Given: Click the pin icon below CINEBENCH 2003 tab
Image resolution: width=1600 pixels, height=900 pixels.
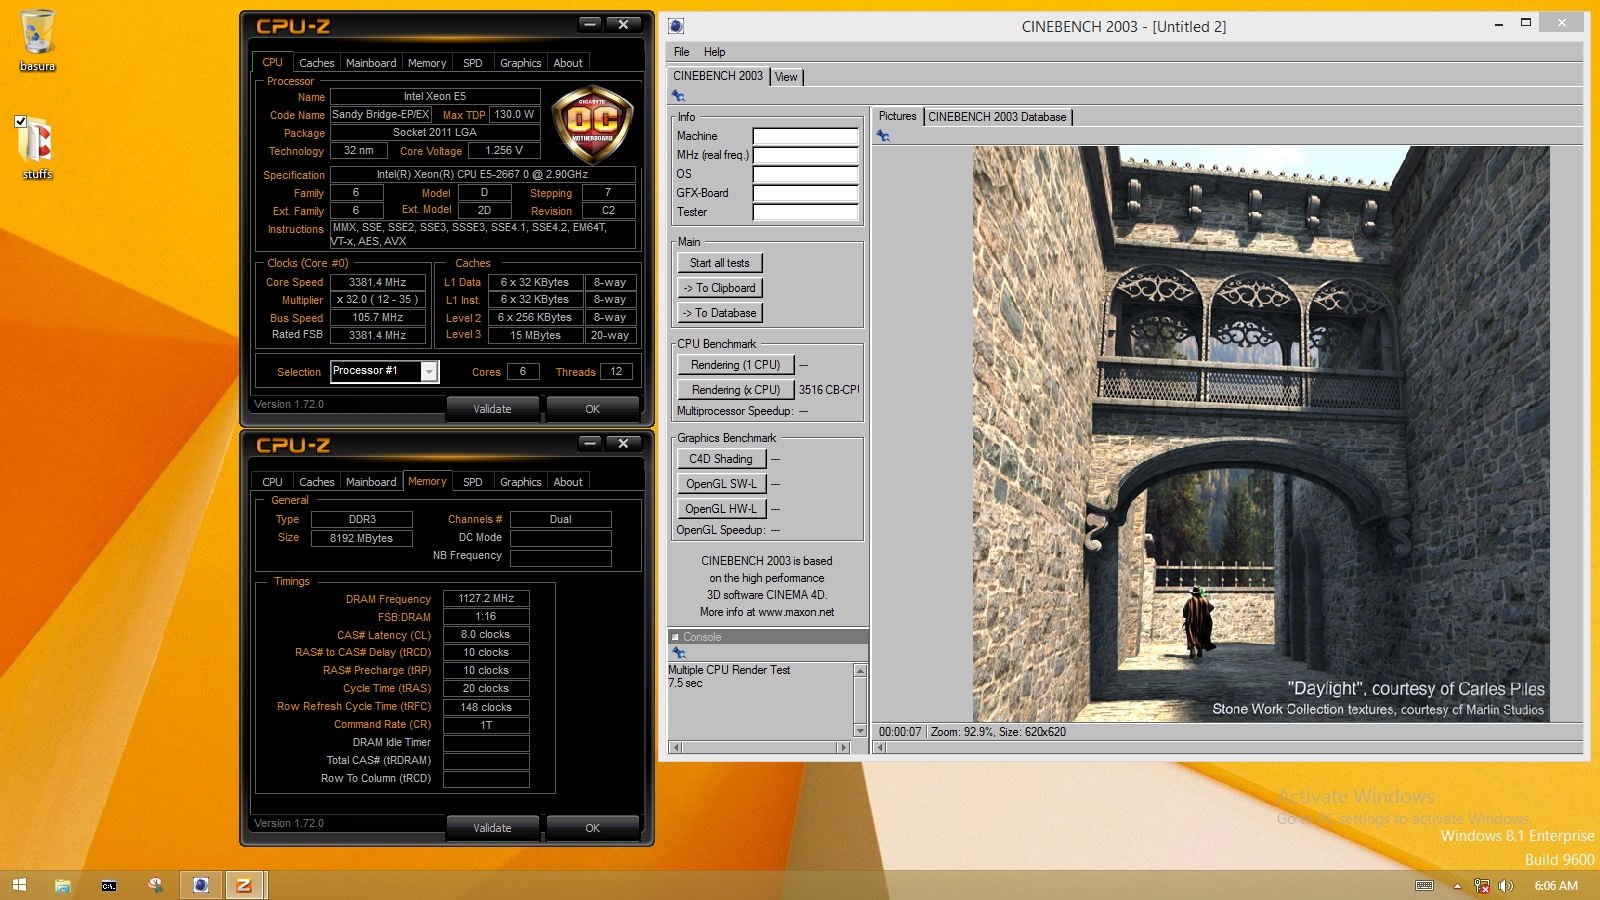Looking at the screenshot, I should (x=678, y=96).
